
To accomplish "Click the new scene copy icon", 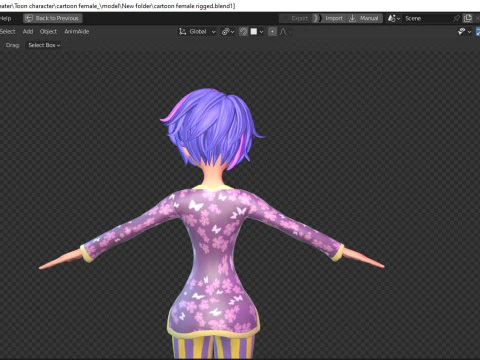I will click(467, 18).
